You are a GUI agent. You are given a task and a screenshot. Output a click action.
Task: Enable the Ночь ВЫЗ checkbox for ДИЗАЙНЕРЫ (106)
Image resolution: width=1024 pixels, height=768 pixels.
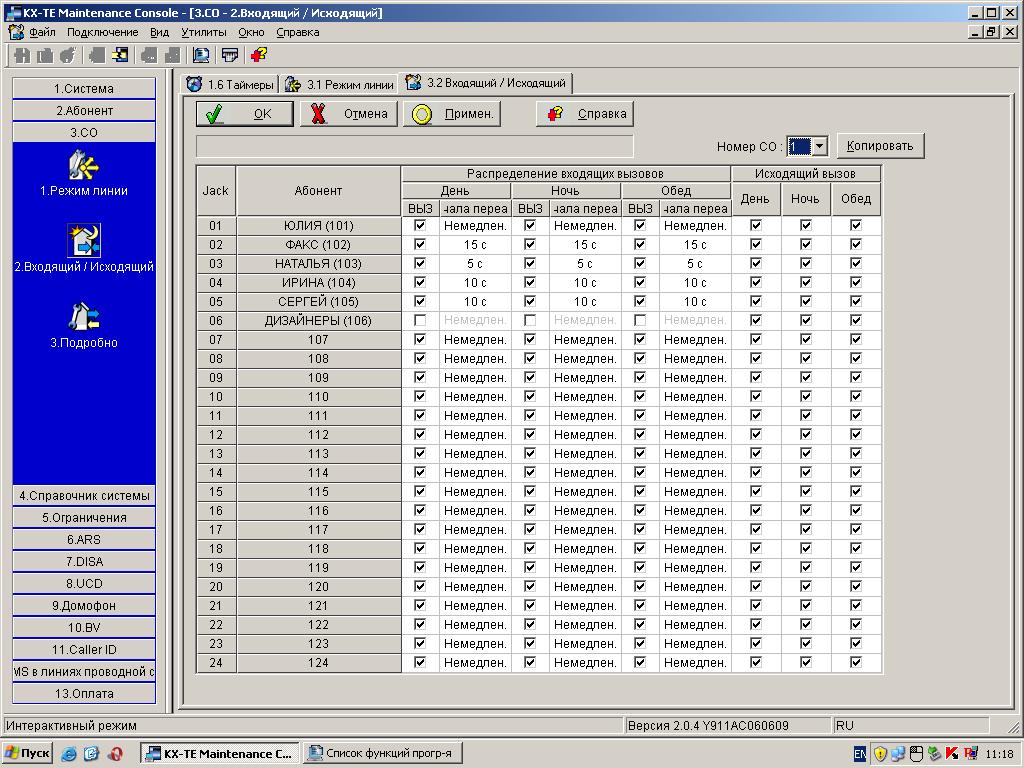click(x=530, y=320)
